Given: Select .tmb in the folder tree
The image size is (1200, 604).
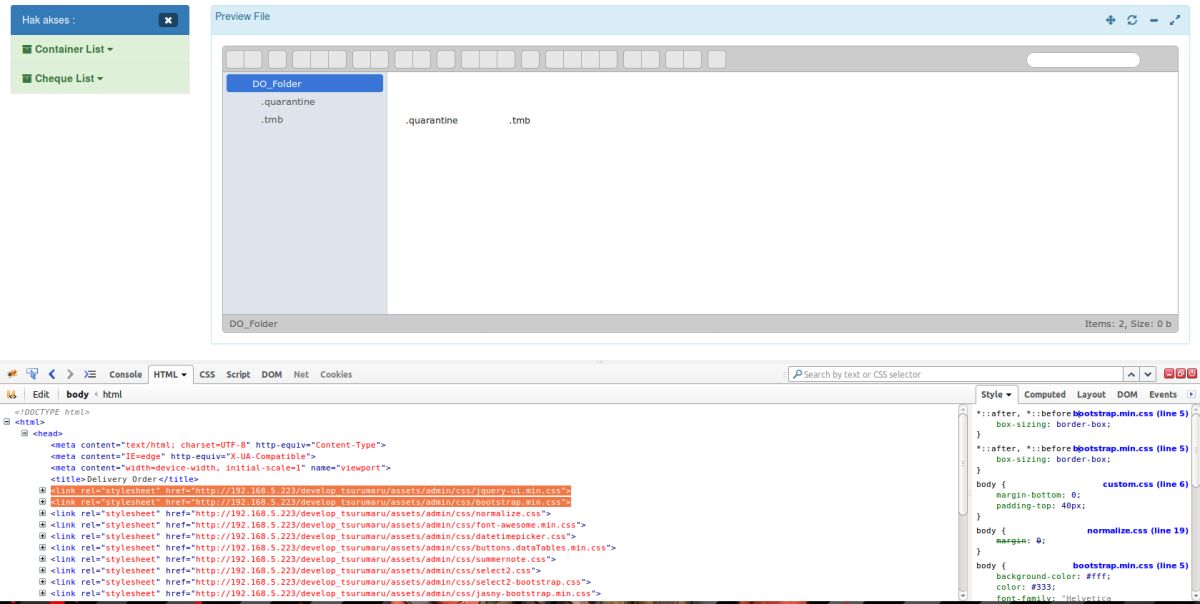Looking at the screenshot, I should 271,120.
